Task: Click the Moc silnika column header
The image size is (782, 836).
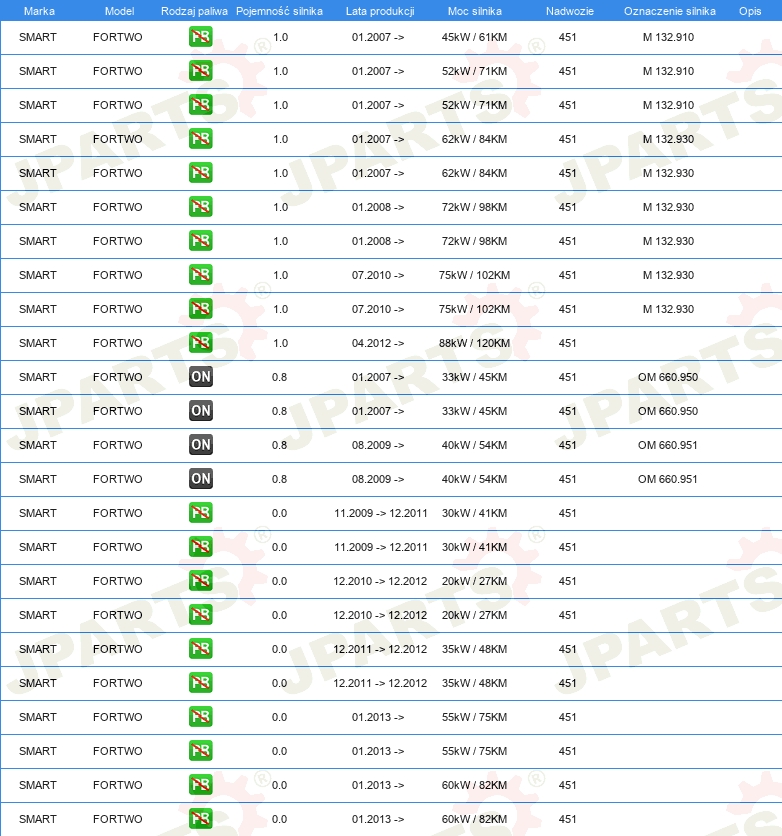Action: pos(474,11)
